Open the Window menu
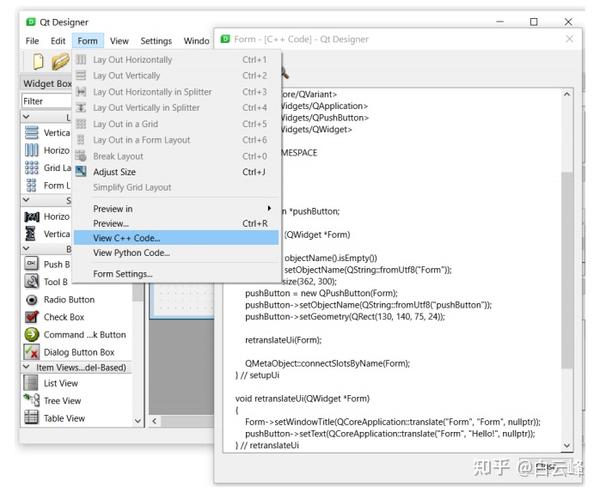Screen dimensions: 600x493 click(x=196, y=41)
